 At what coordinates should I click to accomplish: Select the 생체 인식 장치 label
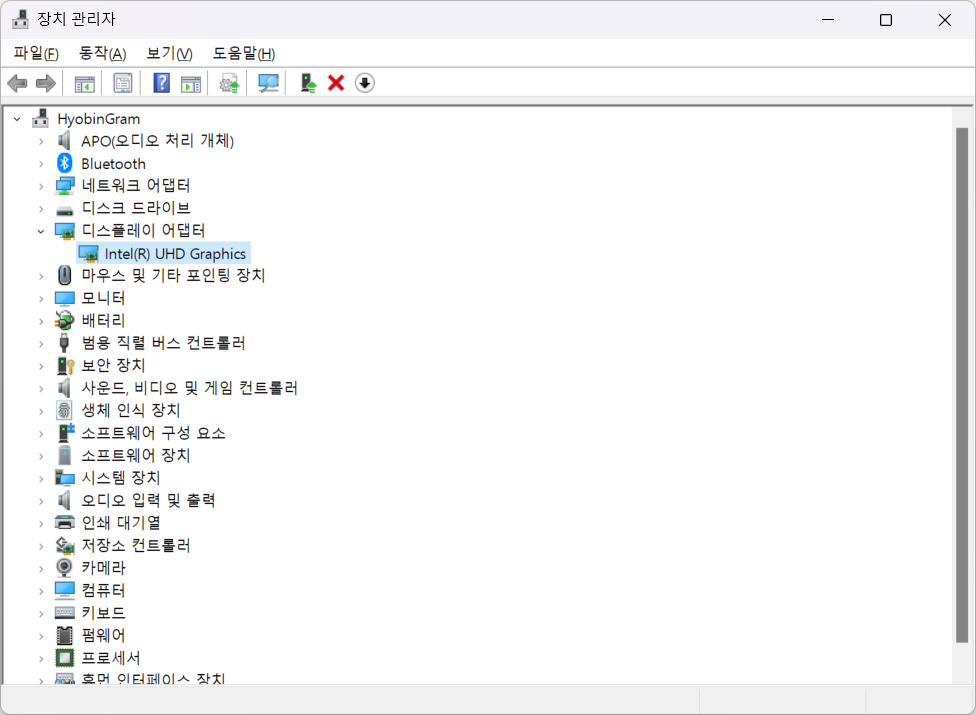tap(131, 410)
